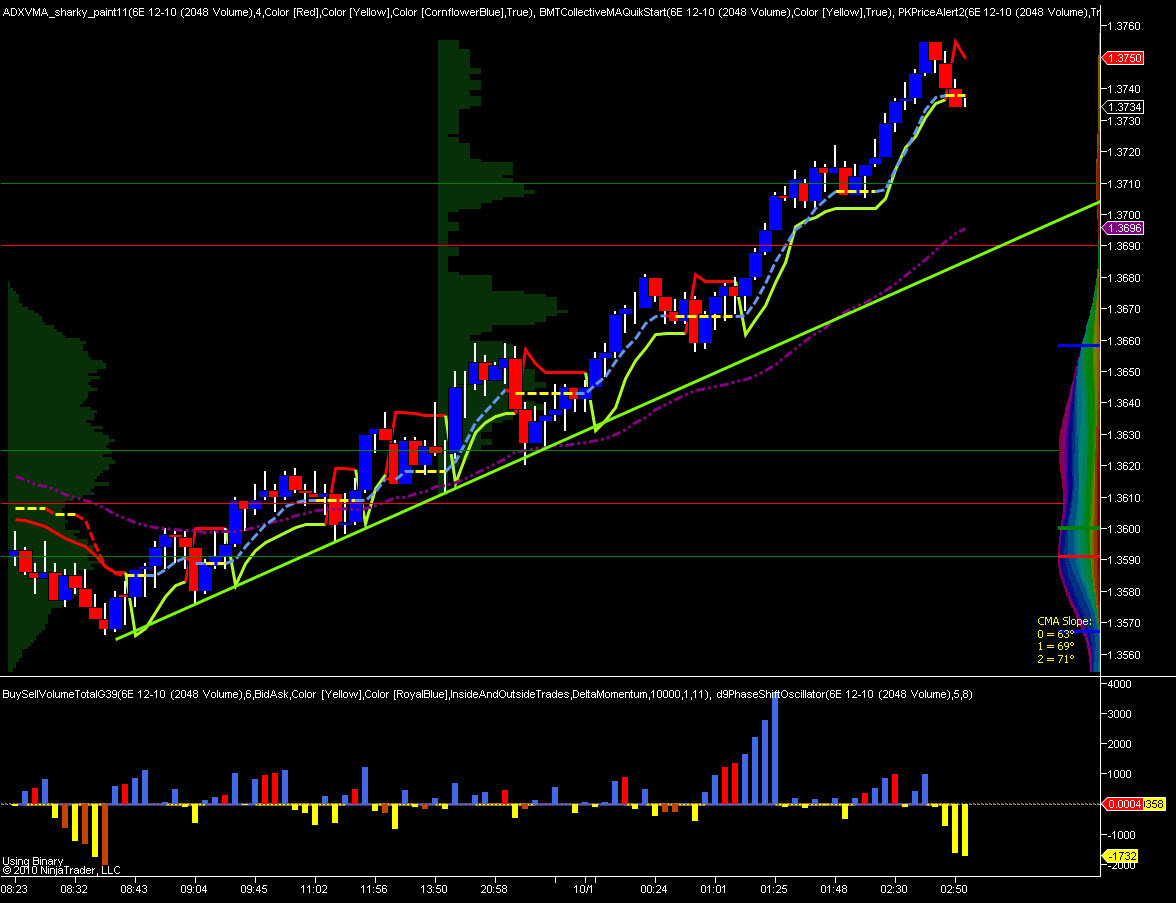Click the 1.3600 price axis label
This screenshot has width=1176, height=903.
coord(1124,529)
